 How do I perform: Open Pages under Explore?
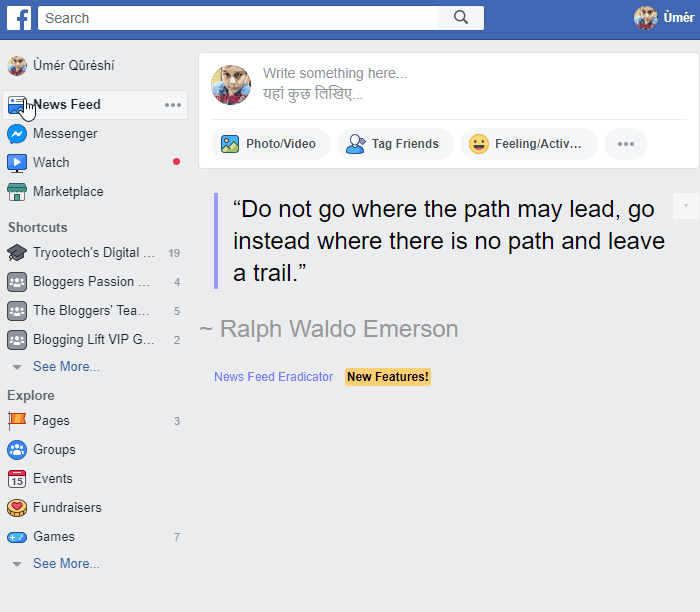point(51,420)
